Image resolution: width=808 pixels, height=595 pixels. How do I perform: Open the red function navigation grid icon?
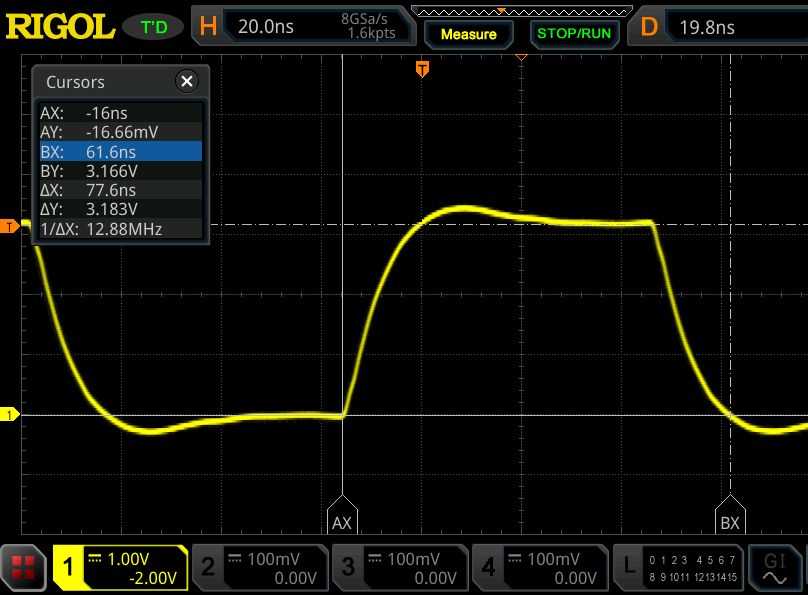coord(23,567)
